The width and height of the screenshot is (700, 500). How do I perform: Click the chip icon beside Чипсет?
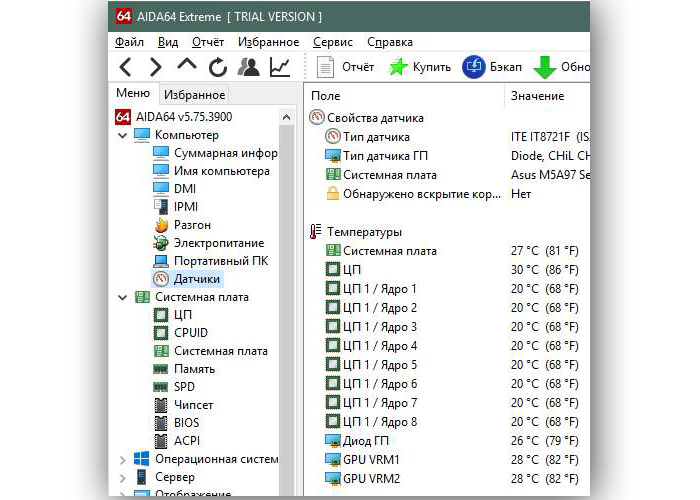click(x=161, y=405)
